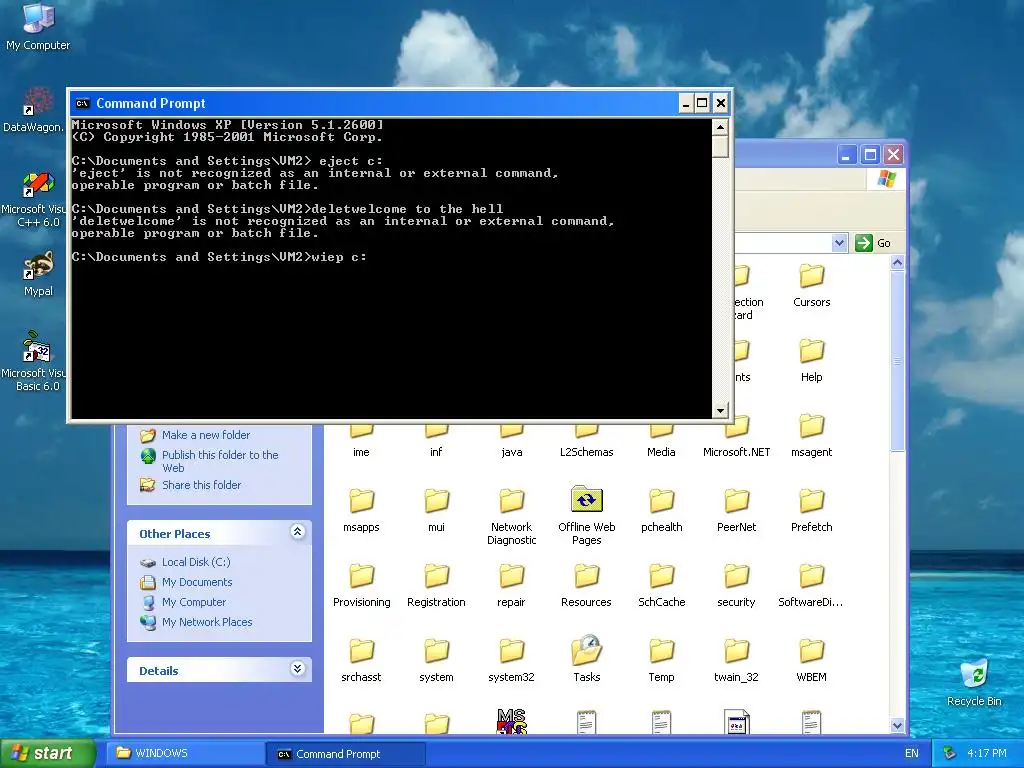Select the Network Diagnostic folder
The width and height of the screenshot is (1024, 768).
pyautogui.click(x=511, y=517)
